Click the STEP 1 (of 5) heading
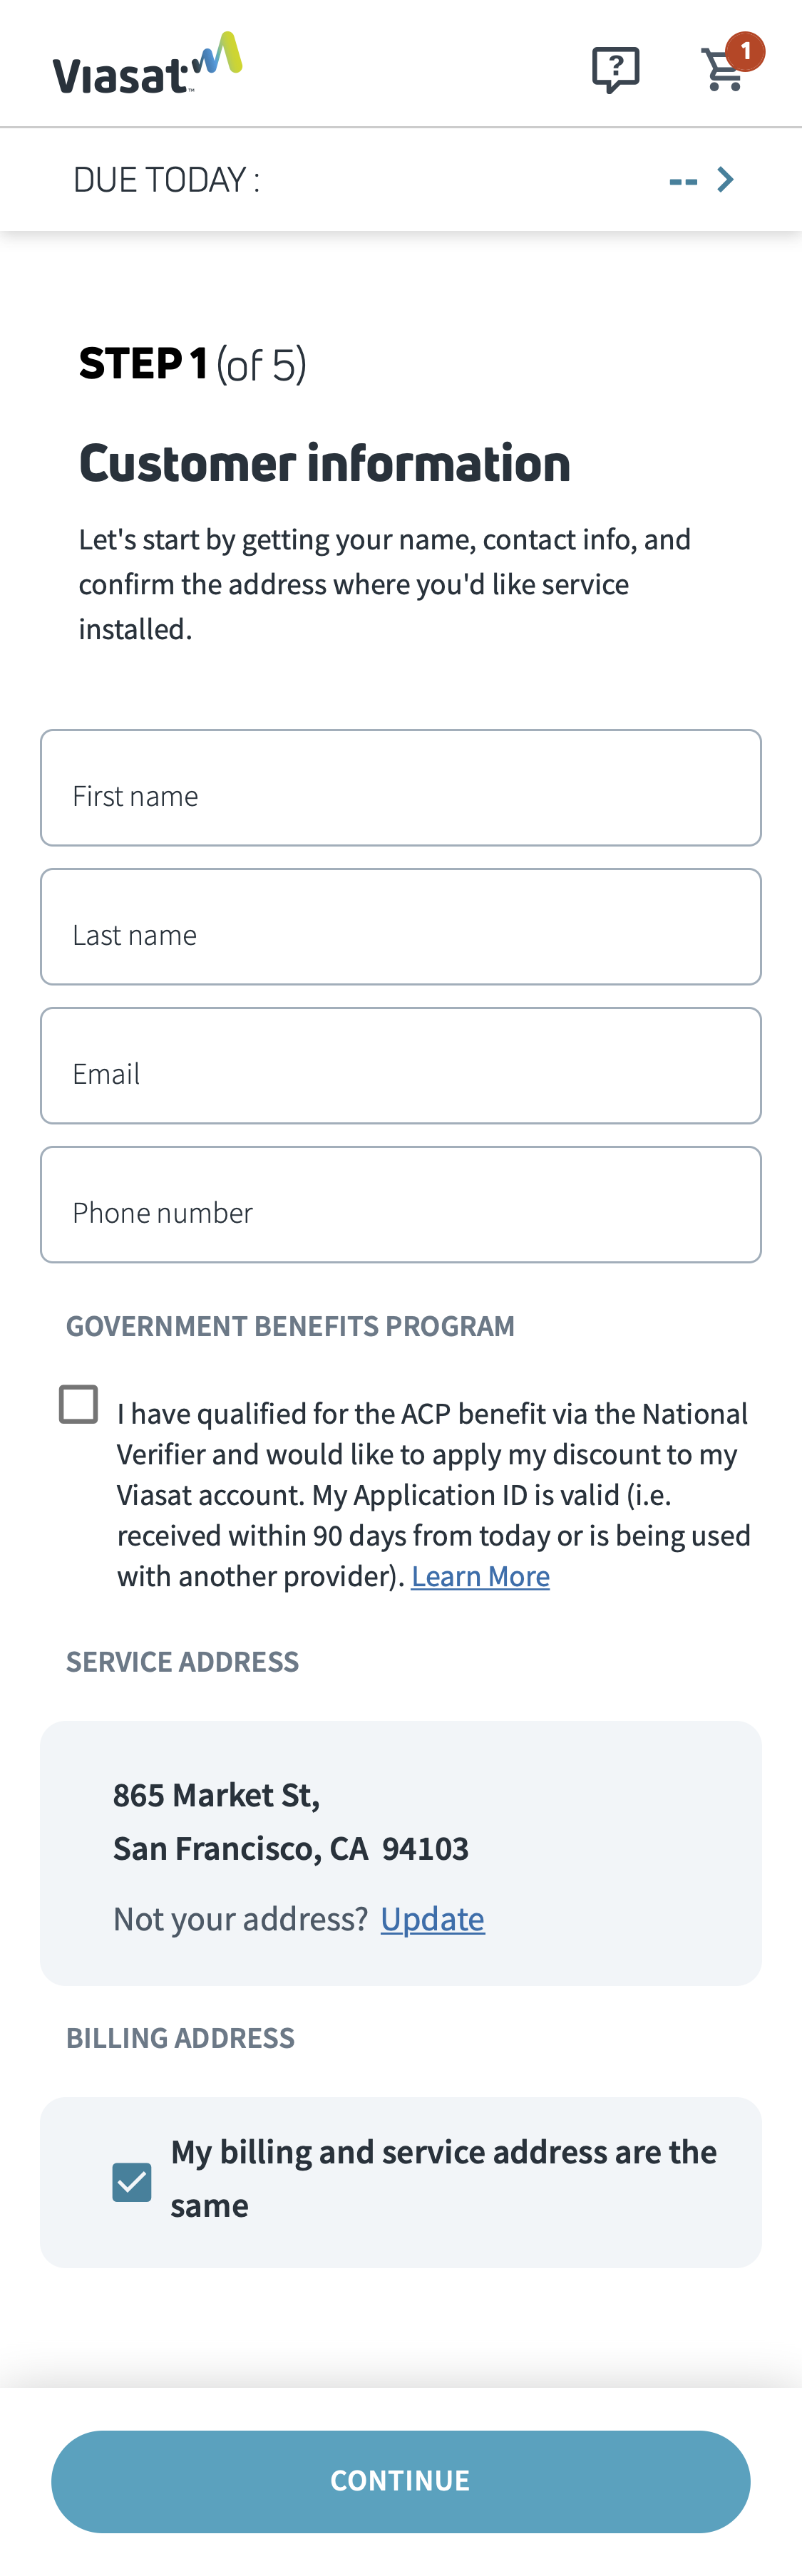Viewport: 802px width, 2576px height. (x=192, y=364)
